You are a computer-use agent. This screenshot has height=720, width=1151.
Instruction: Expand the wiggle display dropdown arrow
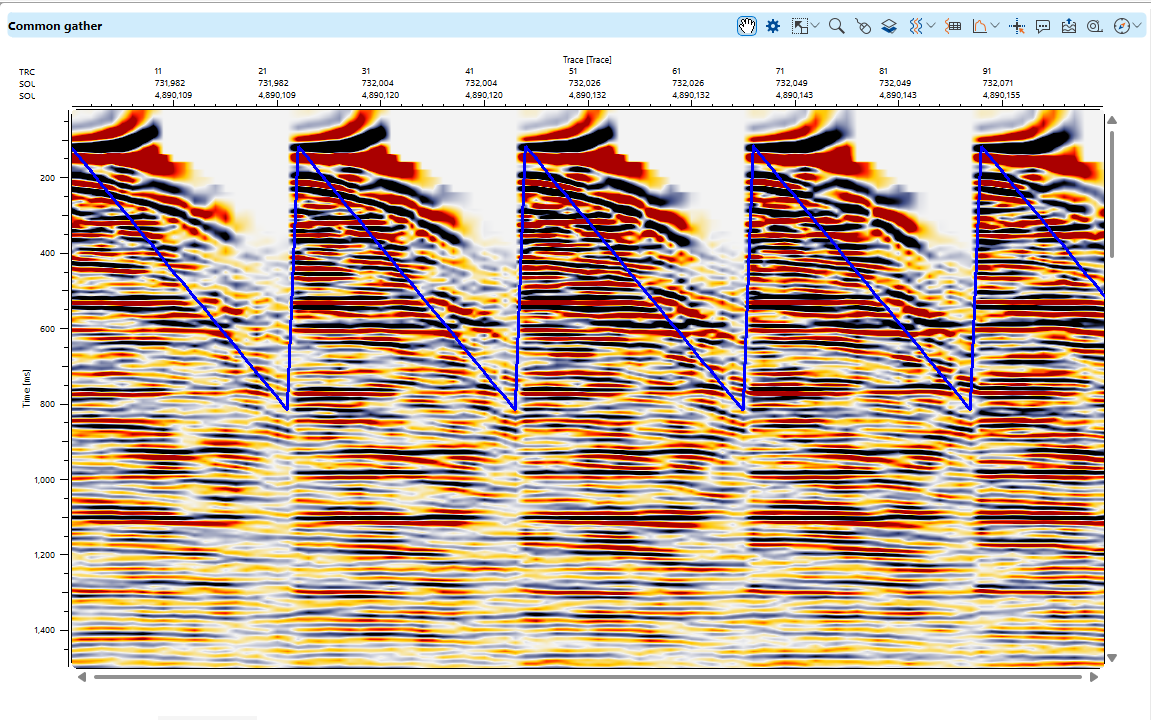pyautogui.click(x=931, y=26)
